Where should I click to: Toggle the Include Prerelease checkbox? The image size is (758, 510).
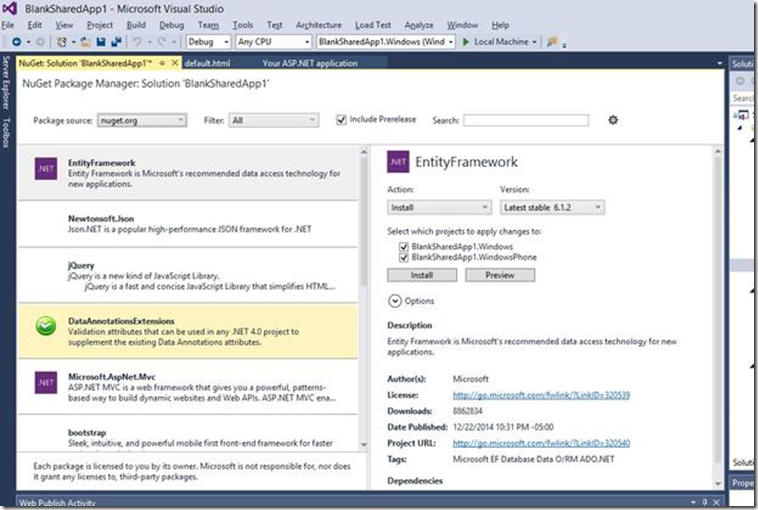[341, 120]
